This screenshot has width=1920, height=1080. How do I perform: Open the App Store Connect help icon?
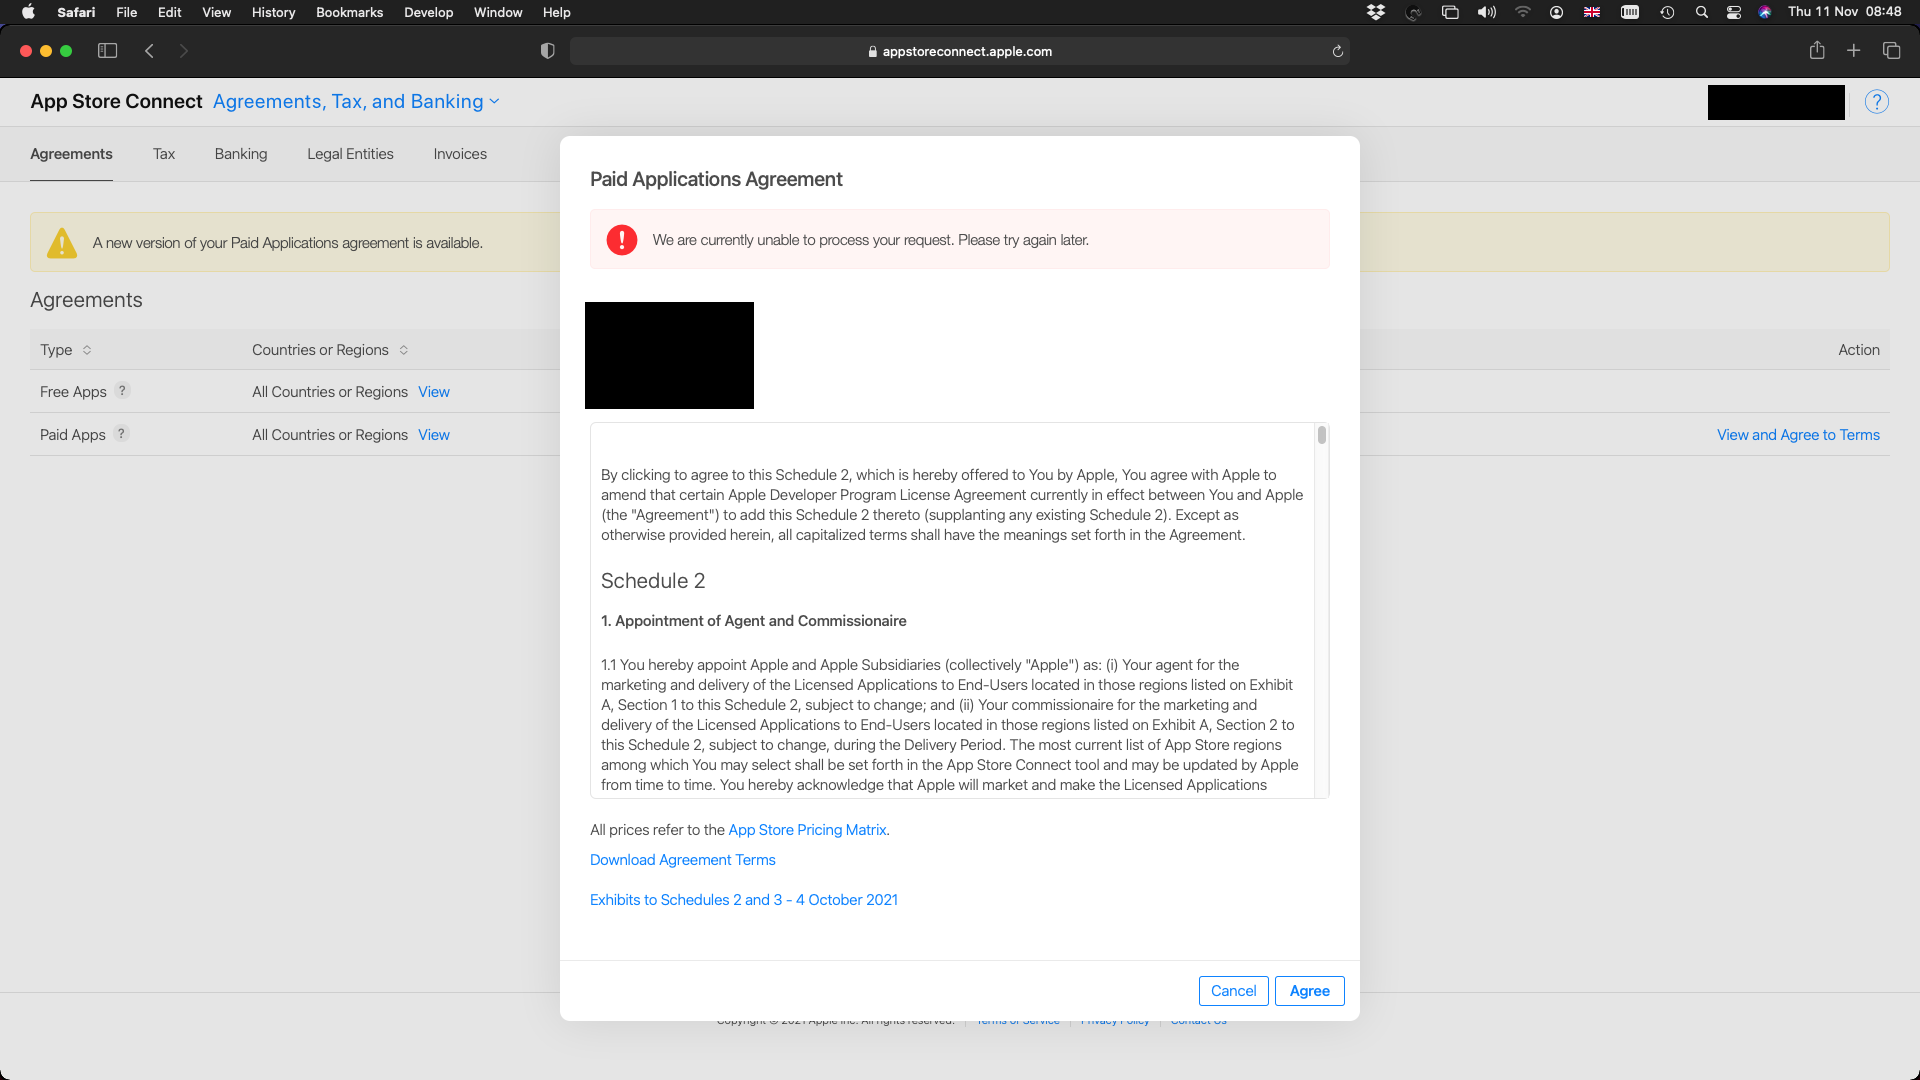click(x=1877, y=102)
